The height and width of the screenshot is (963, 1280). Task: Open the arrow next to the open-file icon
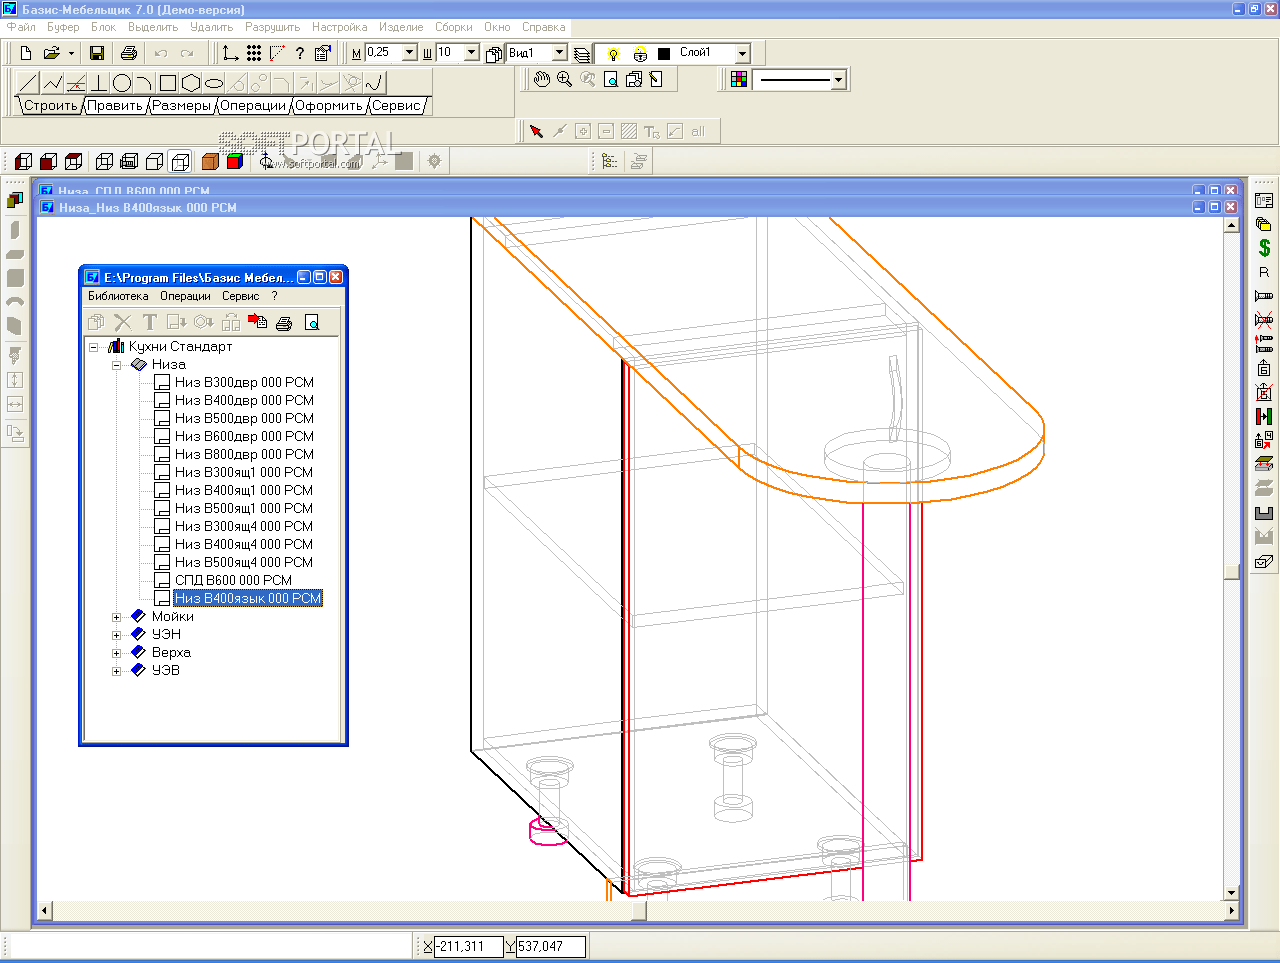pyautogui.click(x=71, y=53)
